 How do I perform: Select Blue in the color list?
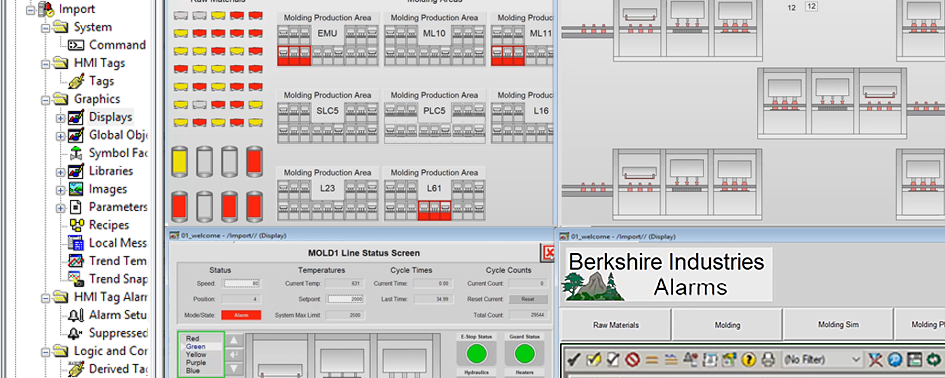pos(192,371)
